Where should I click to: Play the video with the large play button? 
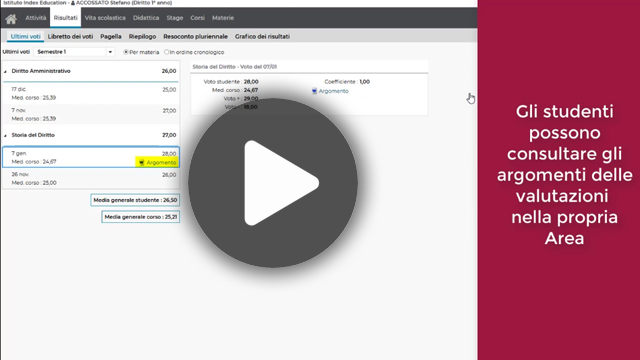pyautogui.click(x=273, y=182)
